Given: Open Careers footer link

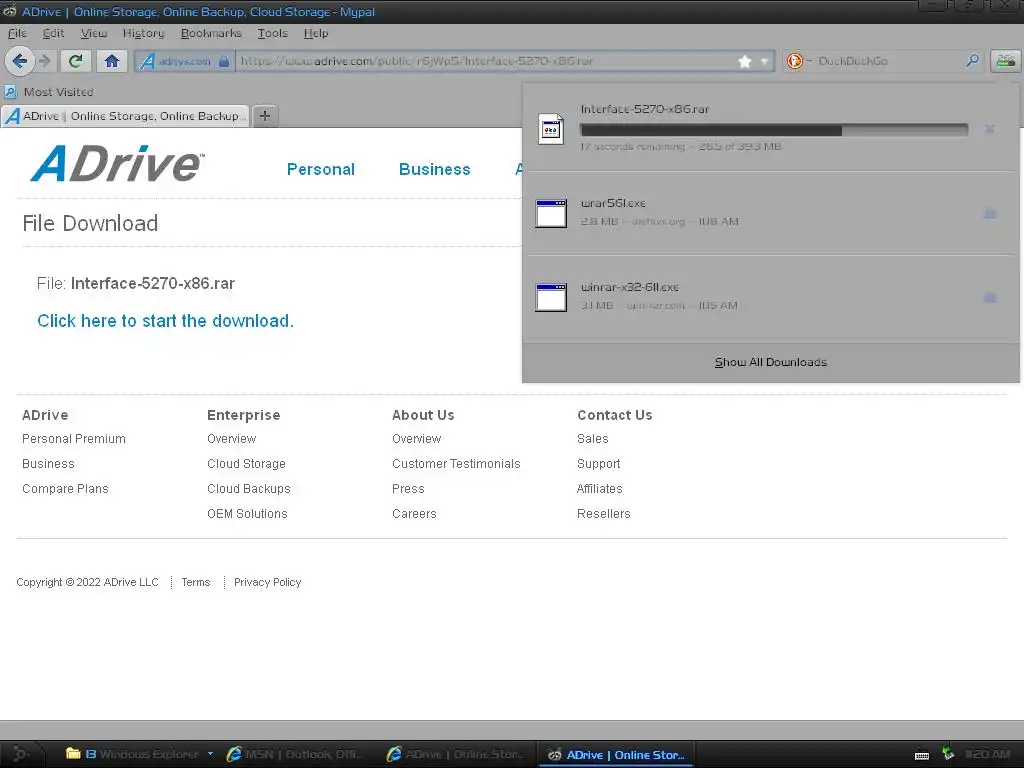Looking at the screenshot, I should pos(414,514).
